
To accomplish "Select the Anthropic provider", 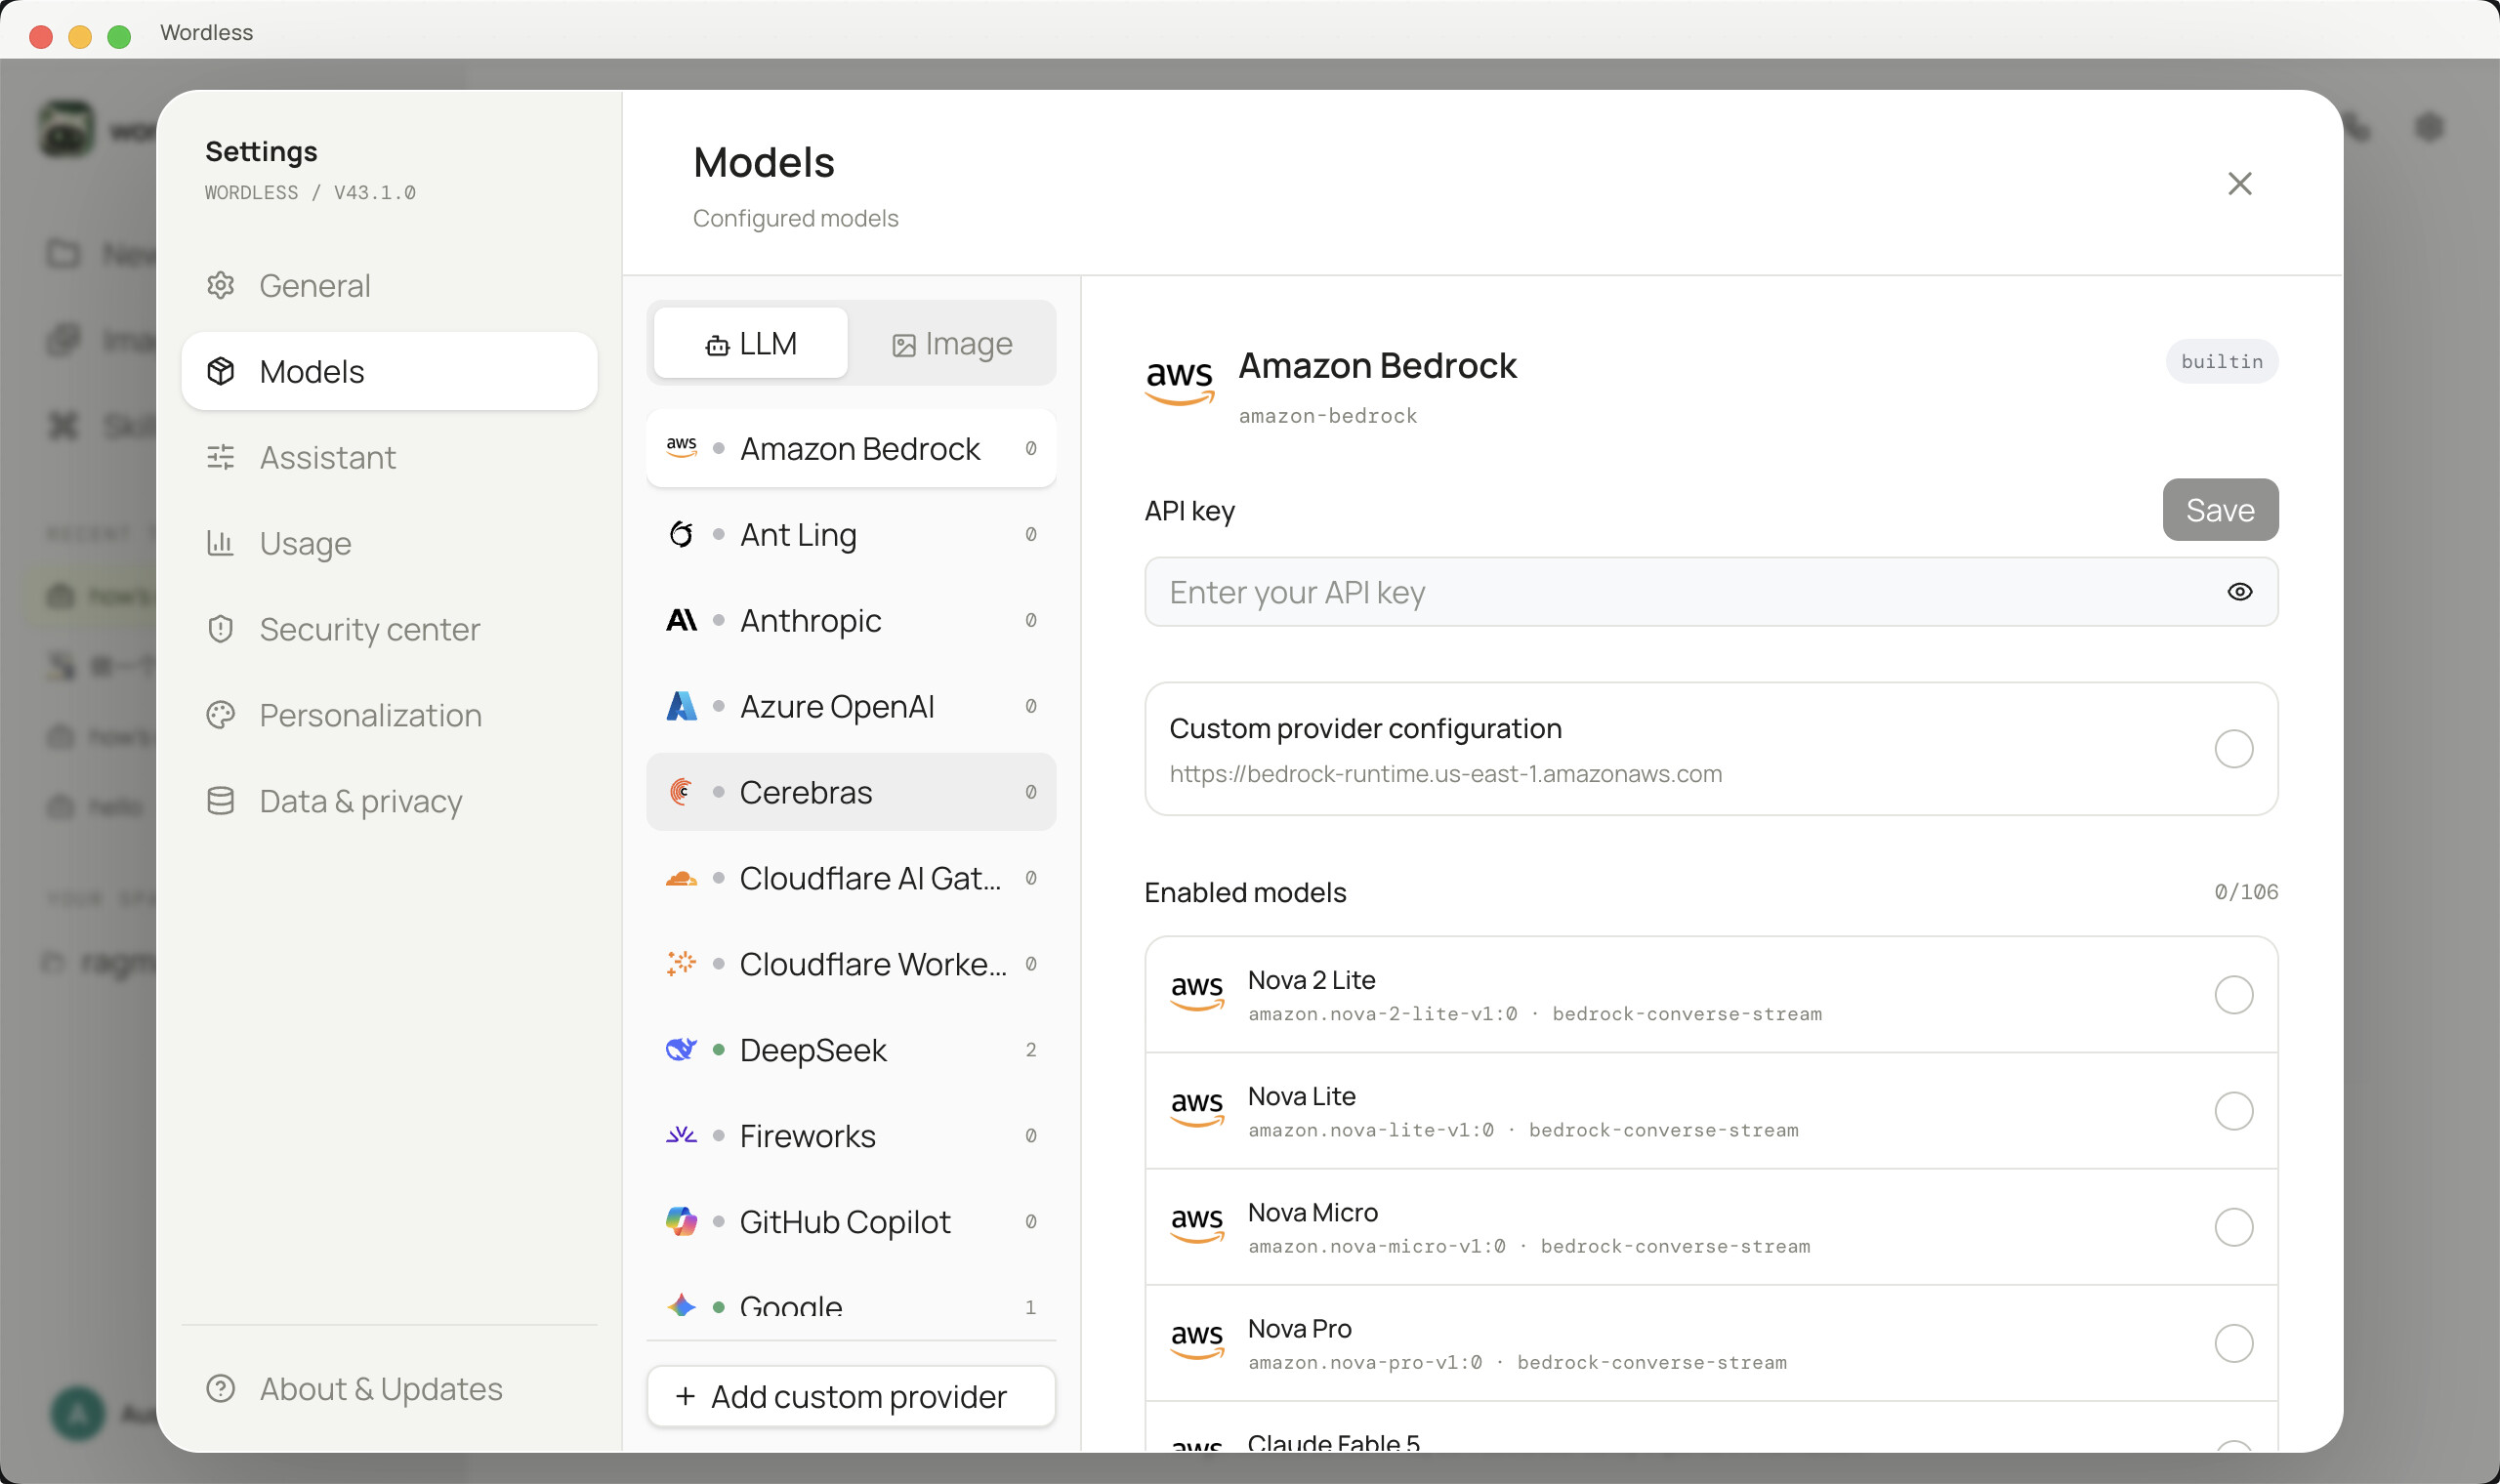I will pyautogui.click(x=851, y=621).
